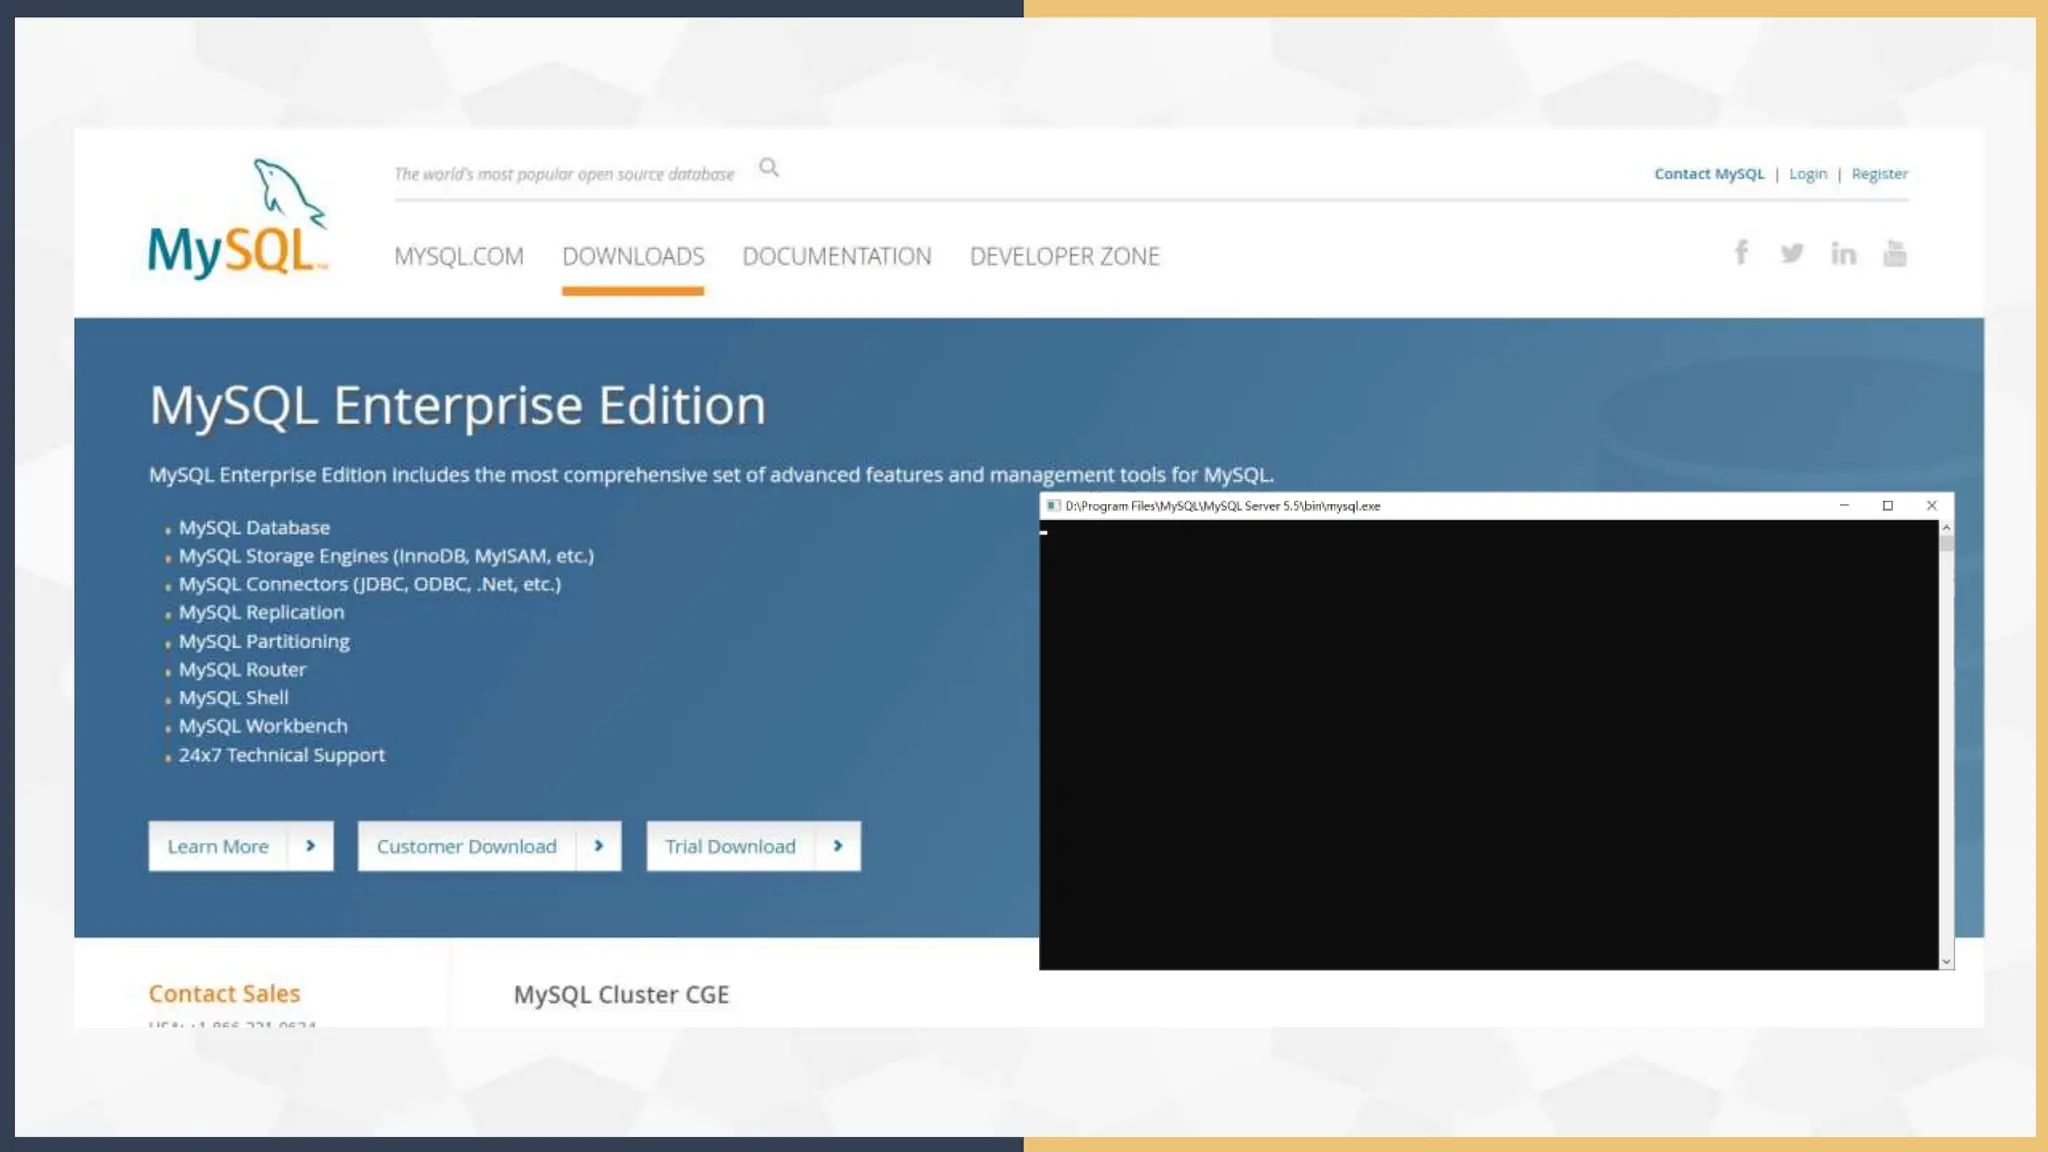
Task: Close the mysql.exe console window
Action: pos(1932,506)
